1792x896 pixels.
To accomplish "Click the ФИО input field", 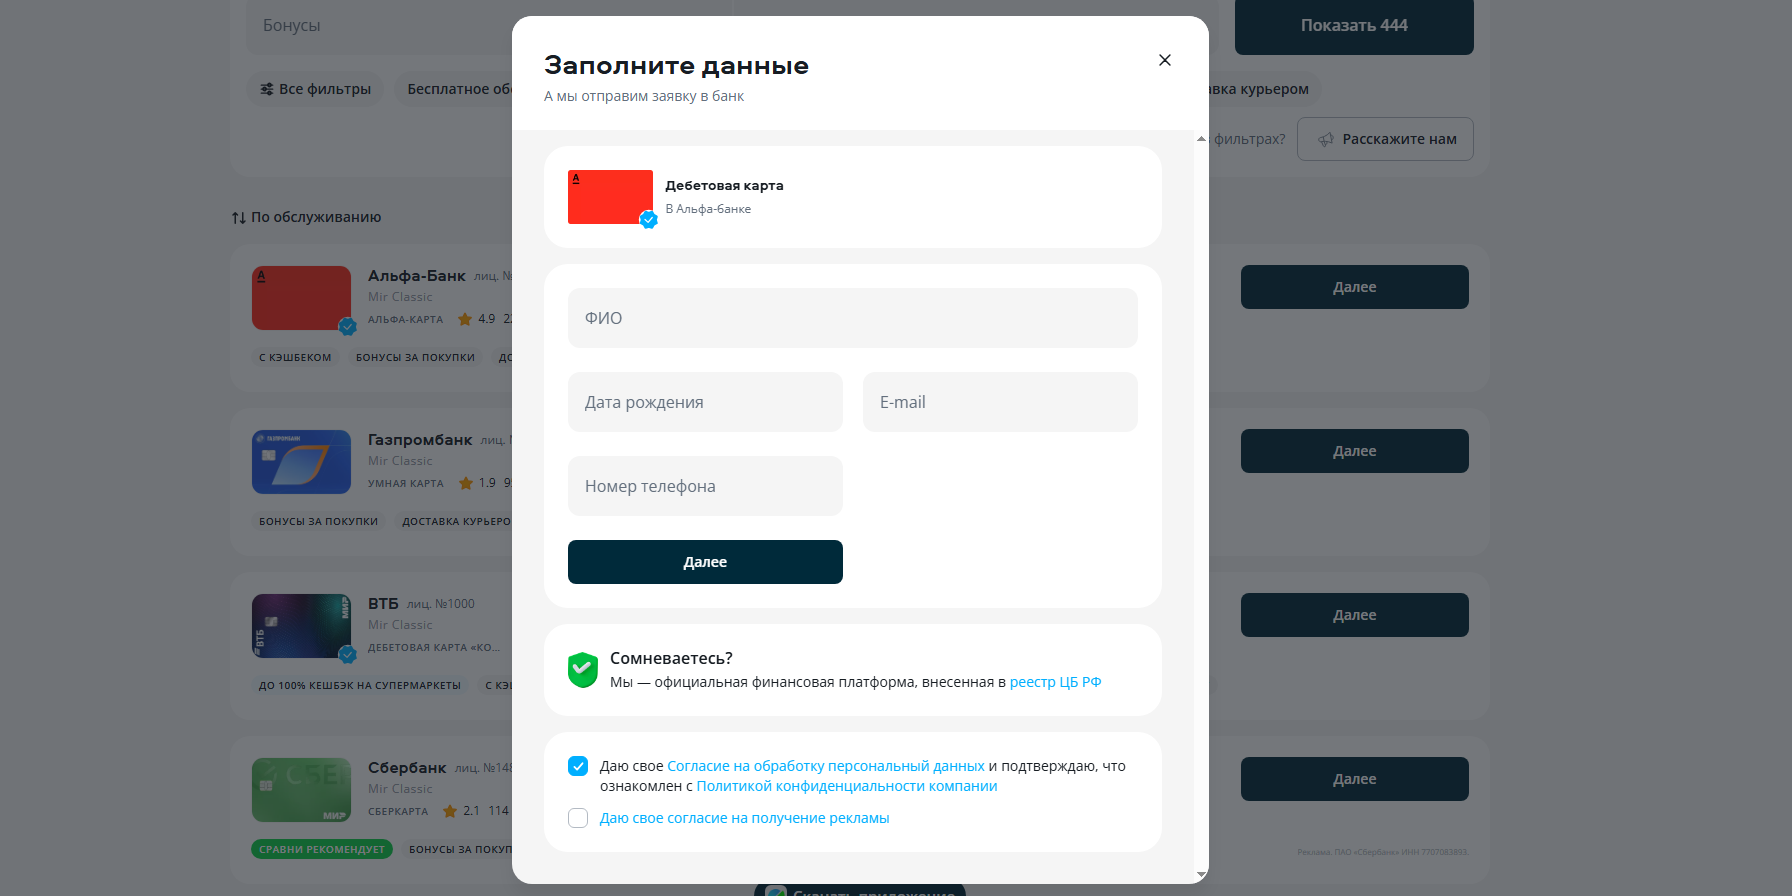I will click(x=852, y=318).
